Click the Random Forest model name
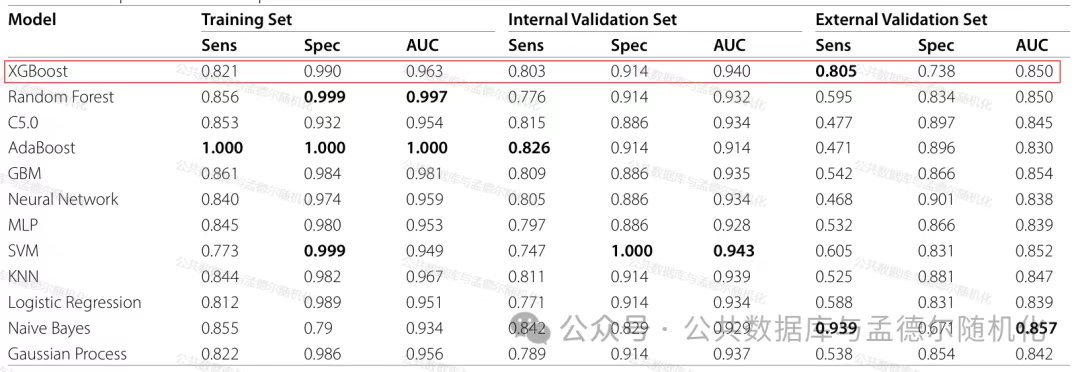Screen dimensions: 1080x372 click(61, 97)
